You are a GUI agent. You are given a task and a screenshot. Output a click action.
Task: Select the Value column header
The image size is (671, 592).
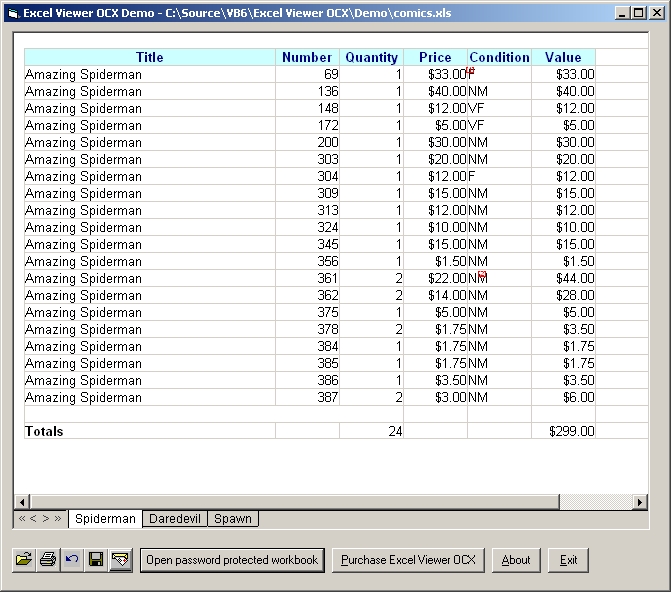(x=563, y=57)
